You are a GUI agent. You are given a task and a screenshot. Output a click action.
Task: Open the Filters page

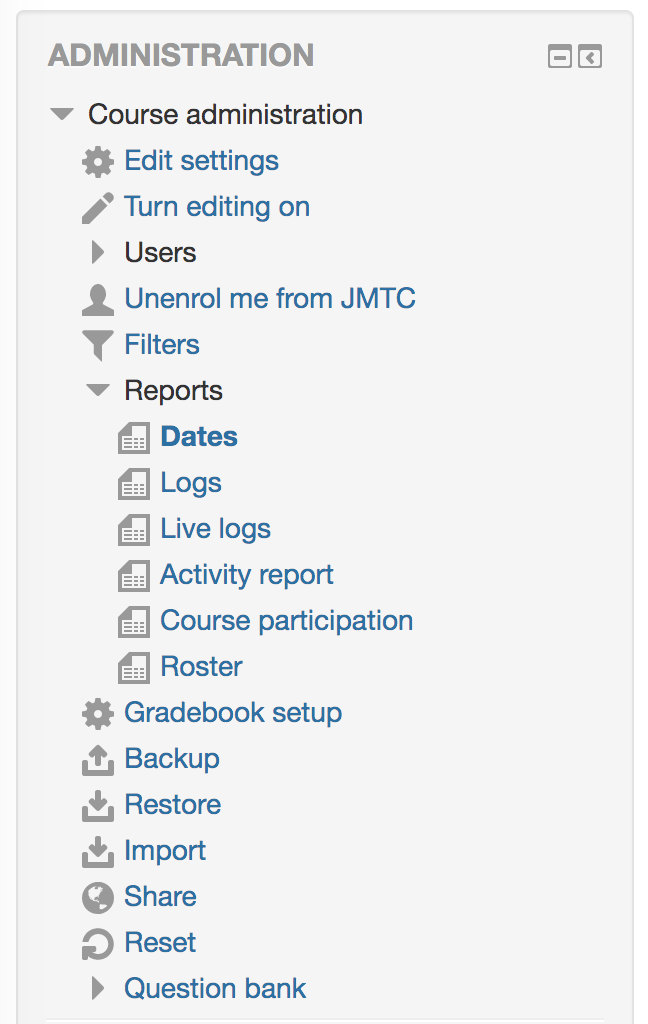pyautogui.click(x=162, y=344)
